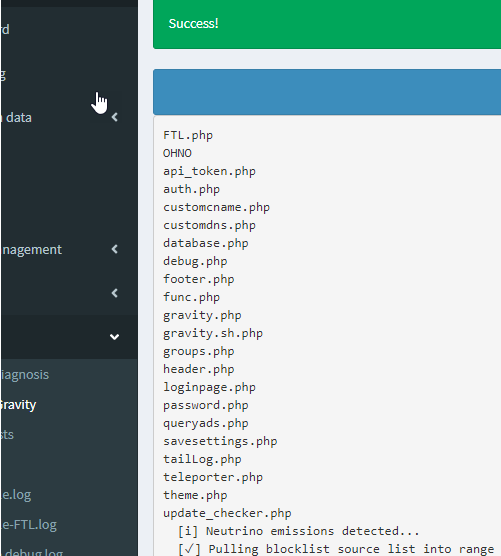Click 'queryads.php' in the output
This screenshot has width=501, height=556.
206,423
